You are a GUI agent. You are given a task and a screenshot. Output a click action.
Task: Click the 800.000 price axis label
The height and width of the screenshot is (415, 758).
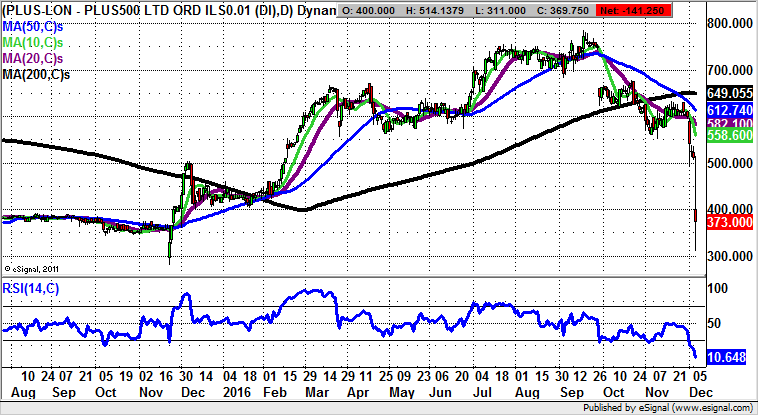(728, 23)
